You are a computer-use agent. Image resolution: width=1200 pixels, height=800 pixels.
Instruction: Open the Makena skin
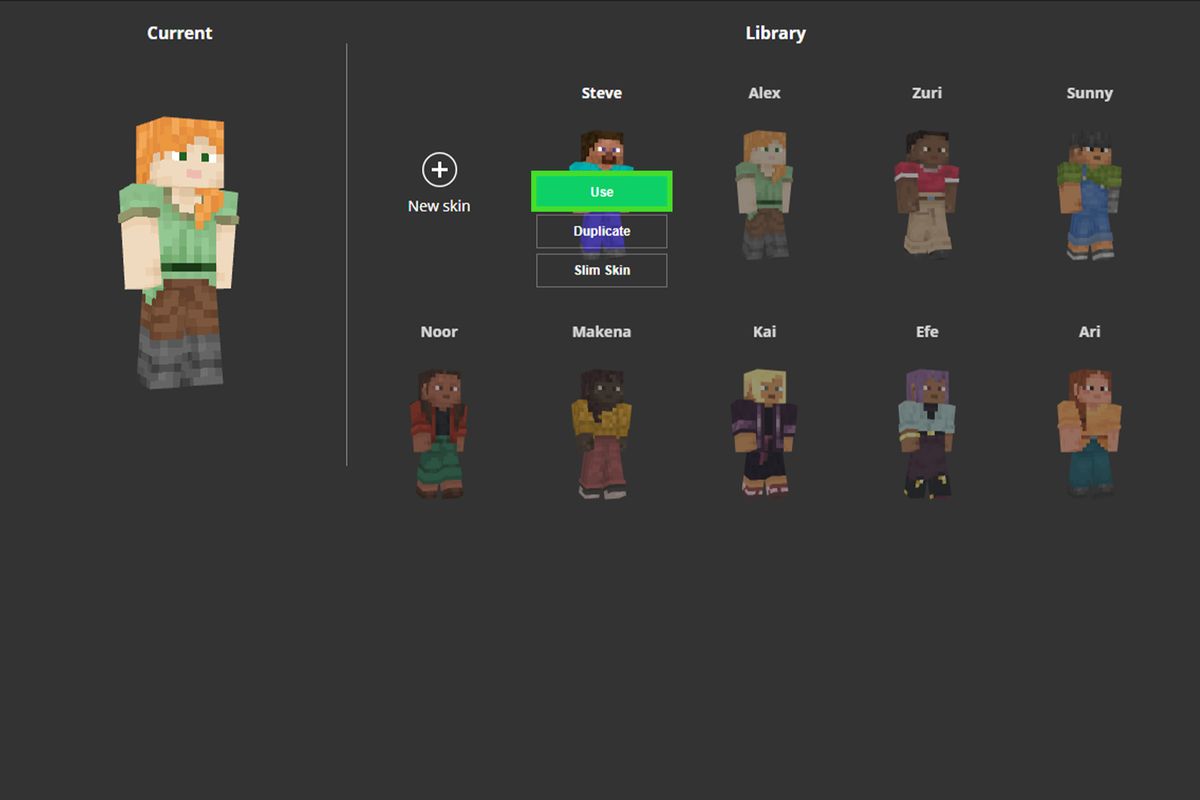601,430
